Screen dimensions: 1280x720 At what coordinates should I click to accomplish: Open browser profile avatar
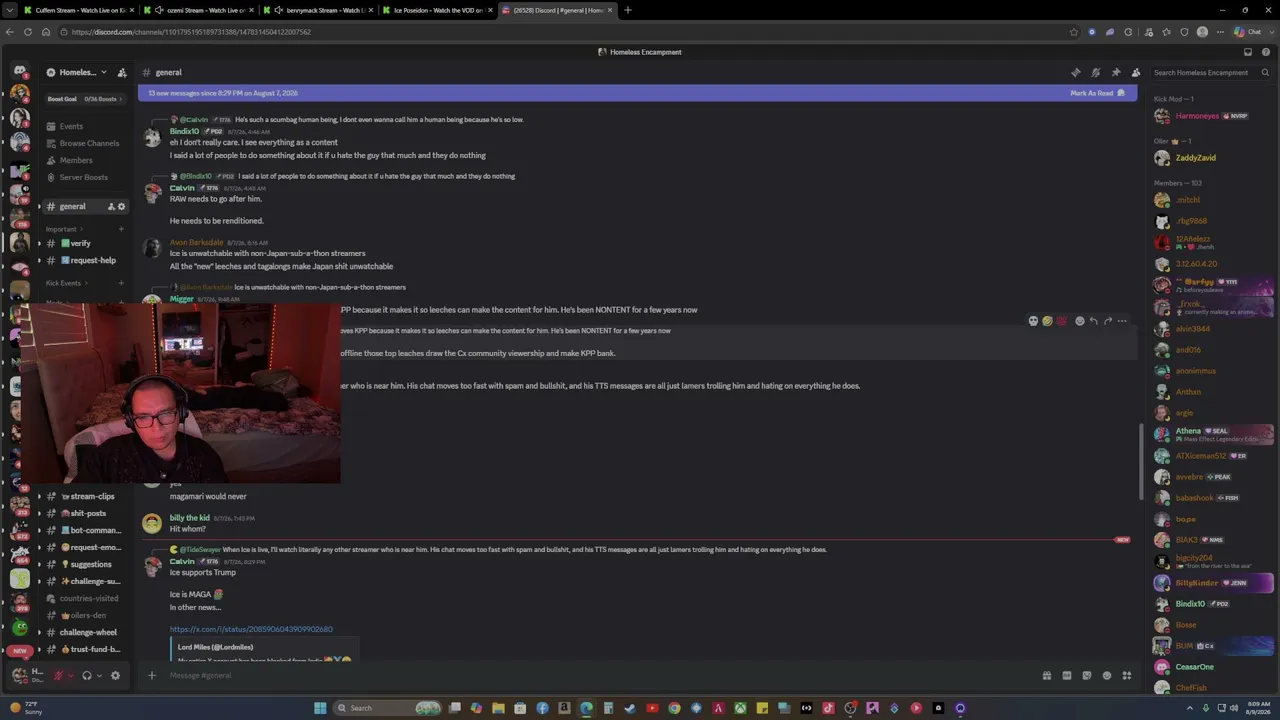(1202, 32)
